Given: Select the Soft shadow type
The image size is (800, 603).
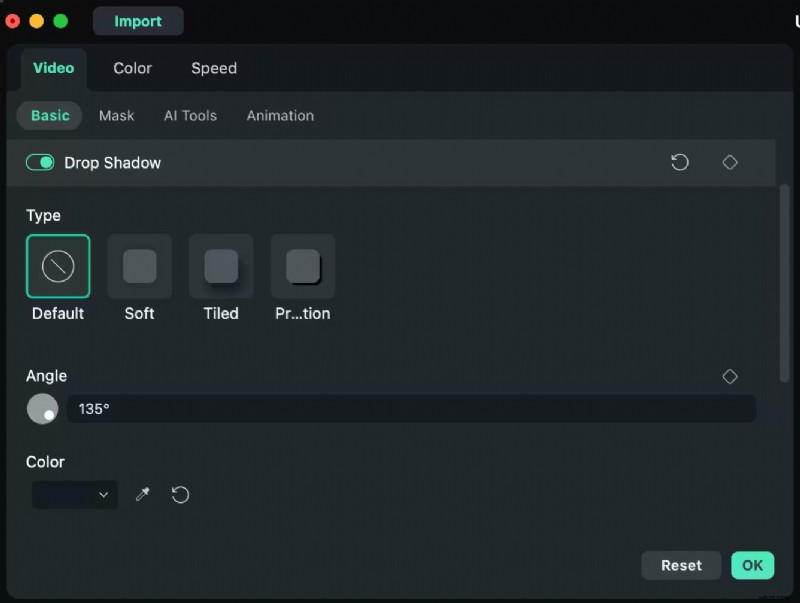Looking at the screenshot, I should 139,266.
